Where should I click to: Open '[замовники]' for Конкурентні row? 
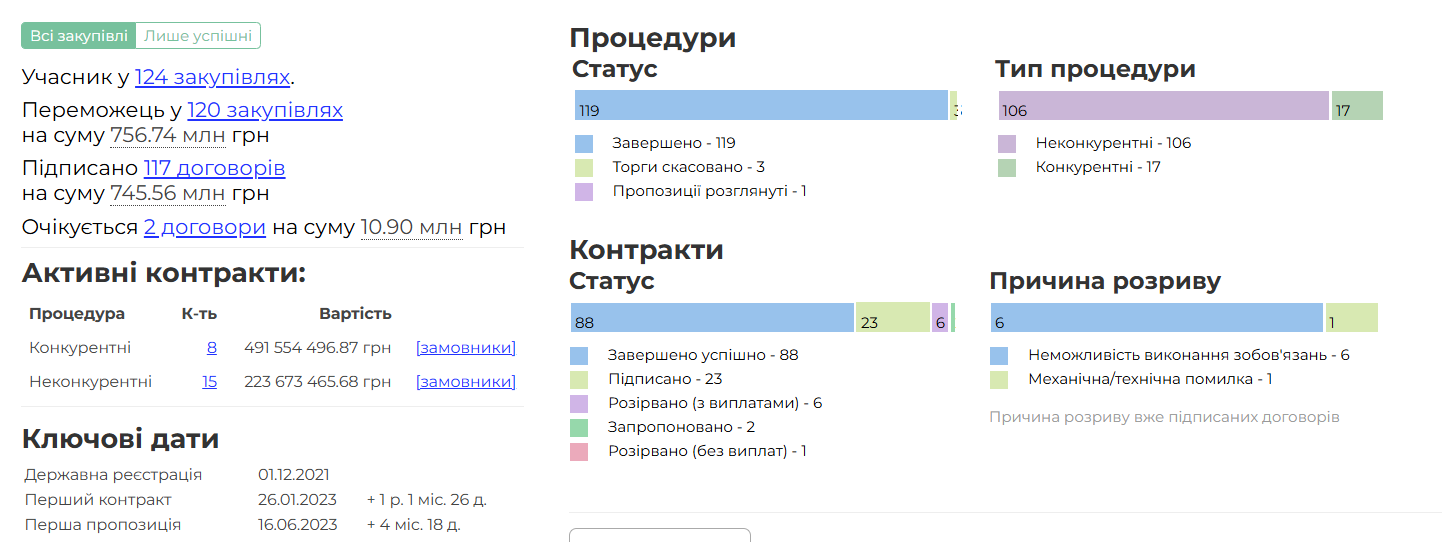tap(466, 348)
